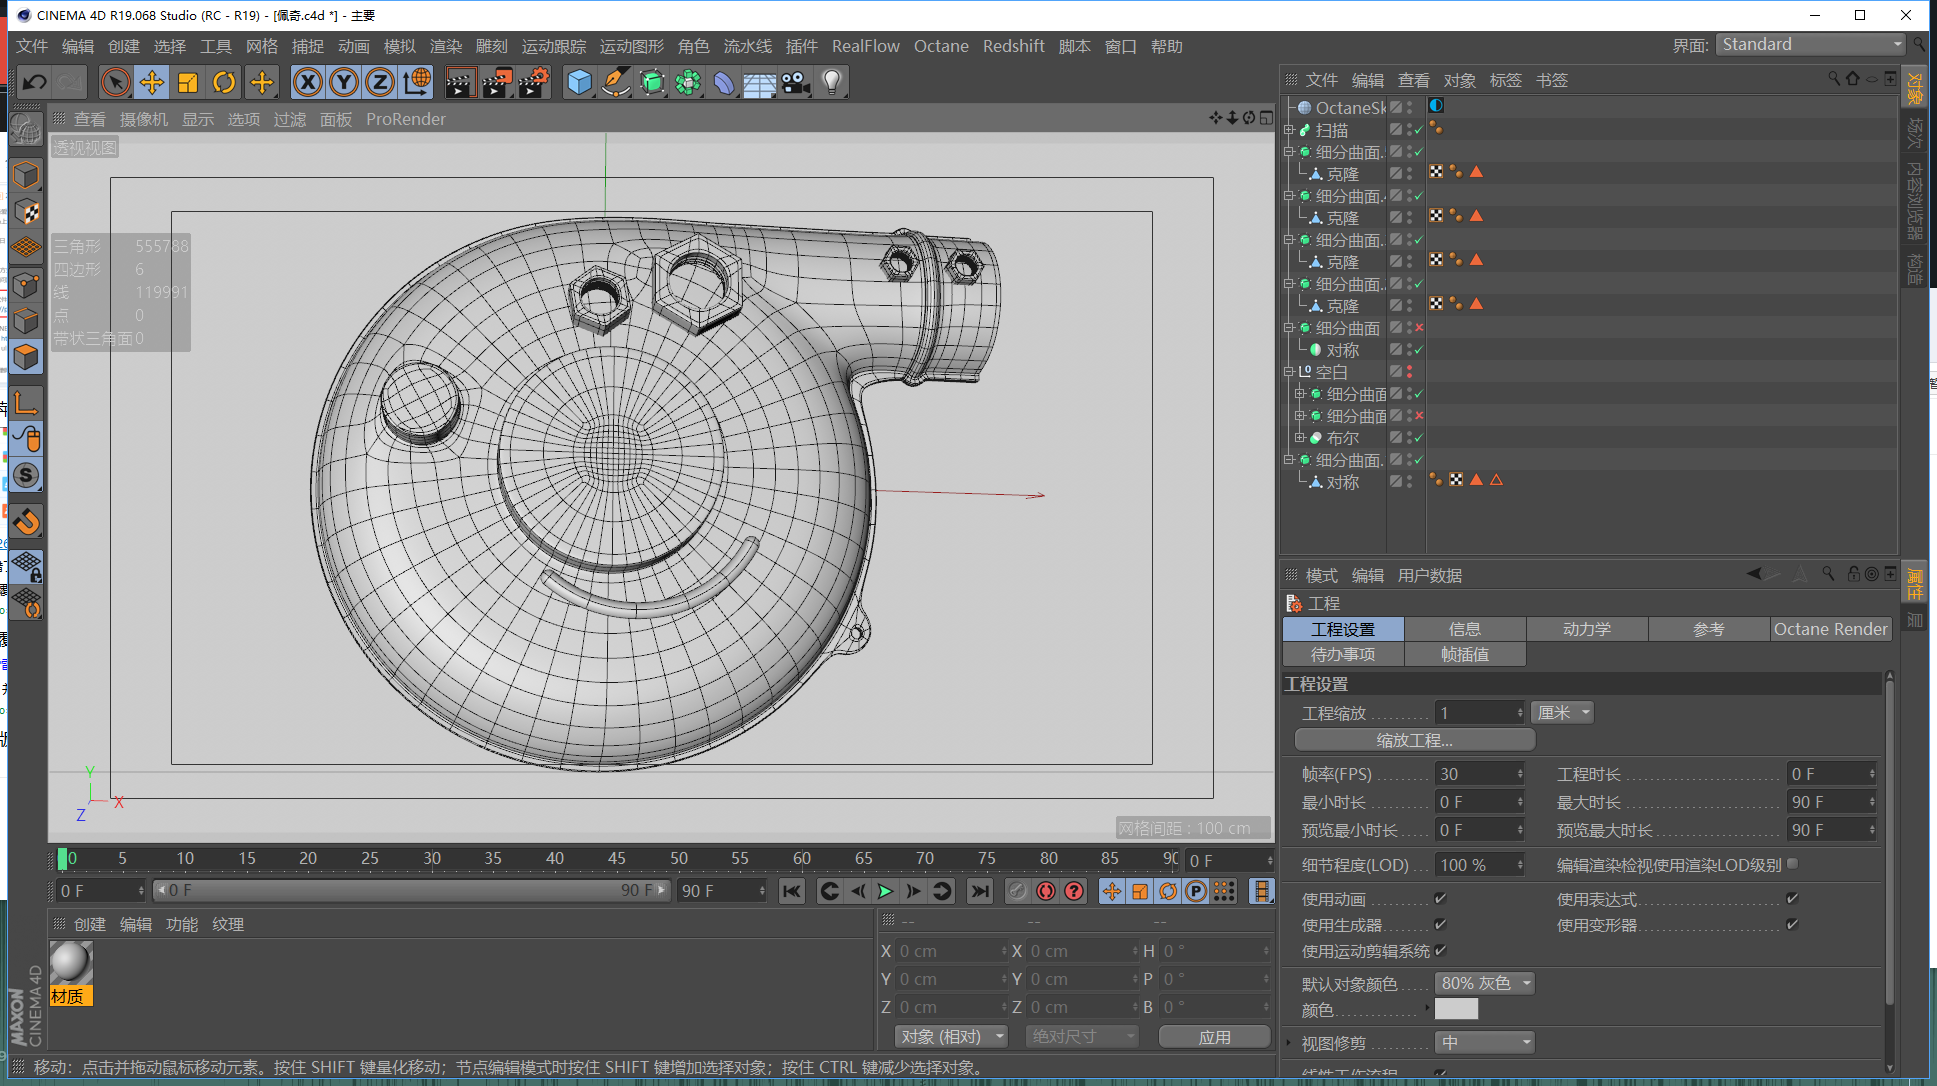
Task: Click the subdivision surface generator icon
Action: pyautogui.click(x=652, y=82)
